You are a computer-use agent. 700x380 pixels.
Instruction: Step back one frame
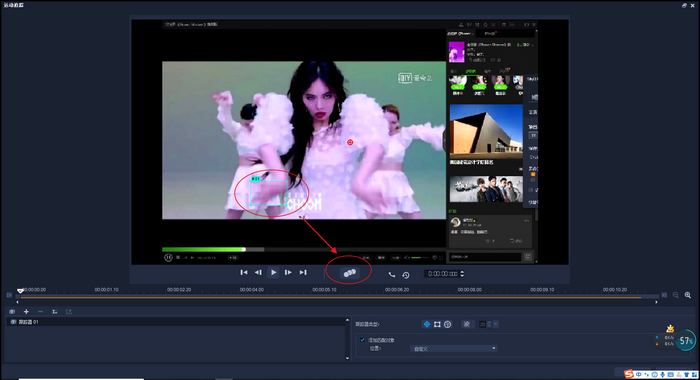pos(258,272)
